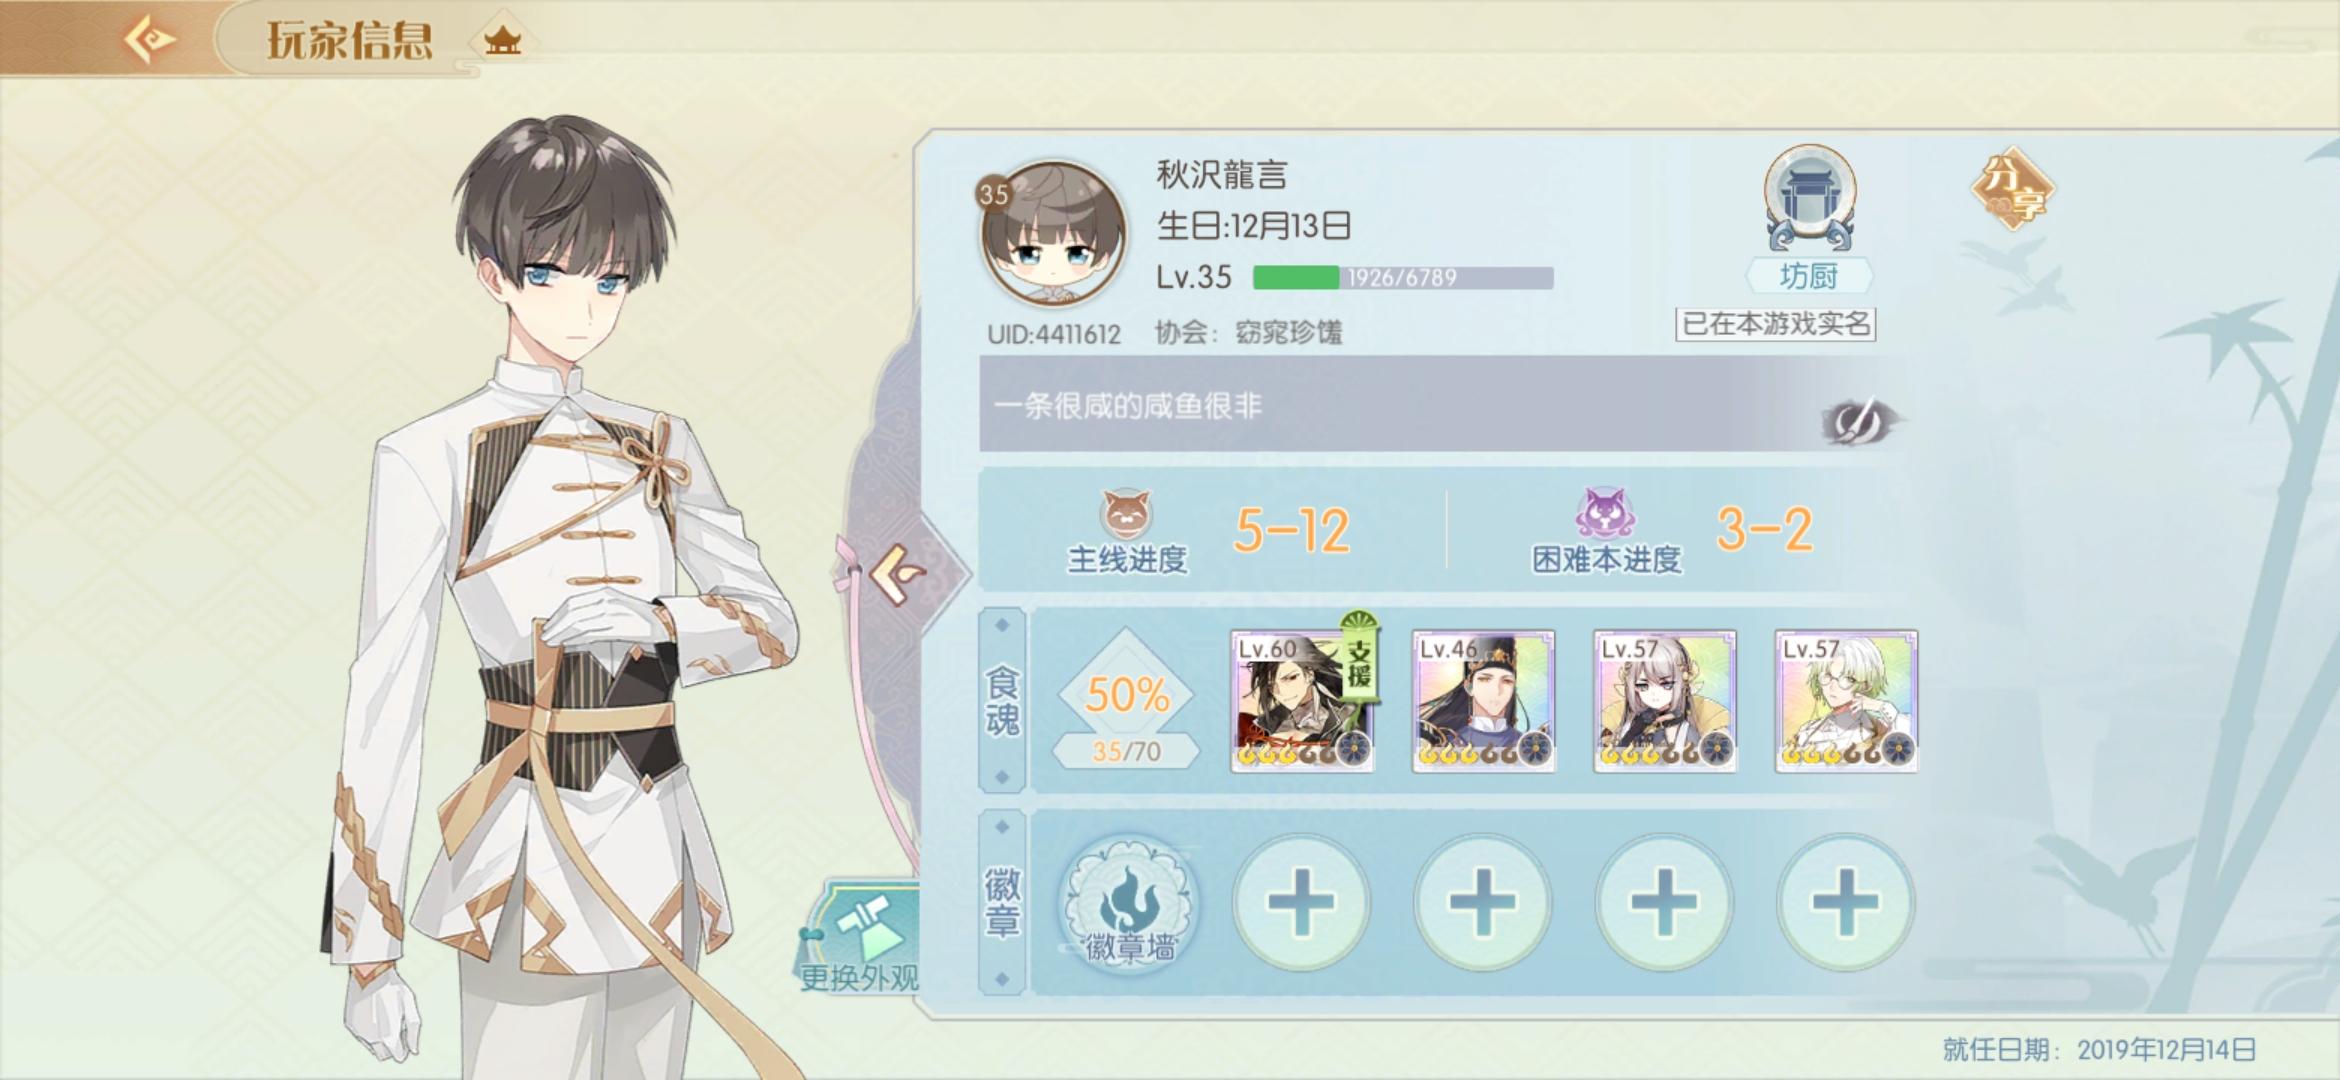Tap the back arrow icon

tap(149, 40)
